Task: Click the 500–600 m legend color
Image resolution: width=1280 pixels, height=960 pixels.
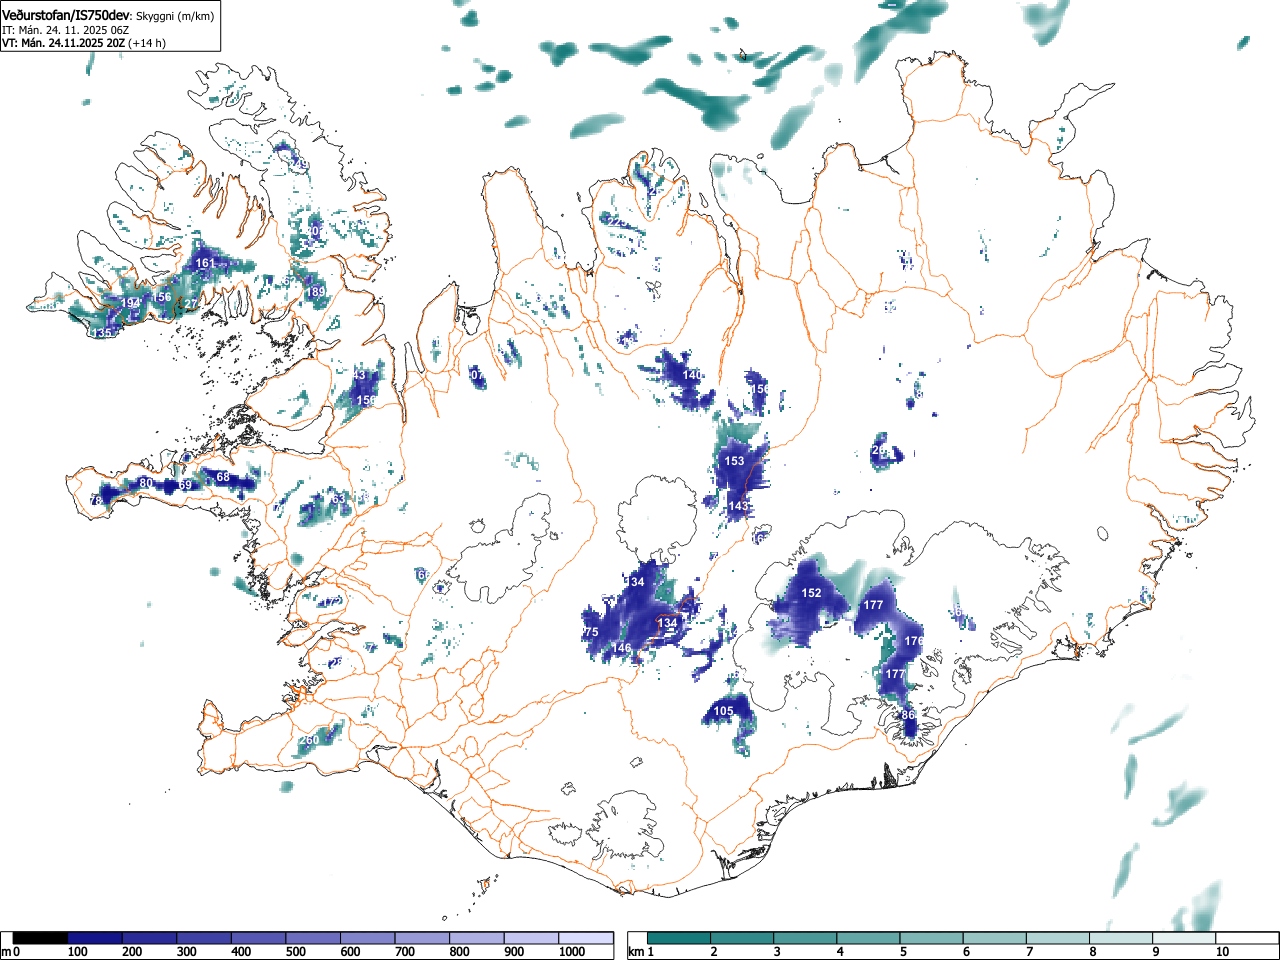Action: pyautogui.click(x=313, y=938)
